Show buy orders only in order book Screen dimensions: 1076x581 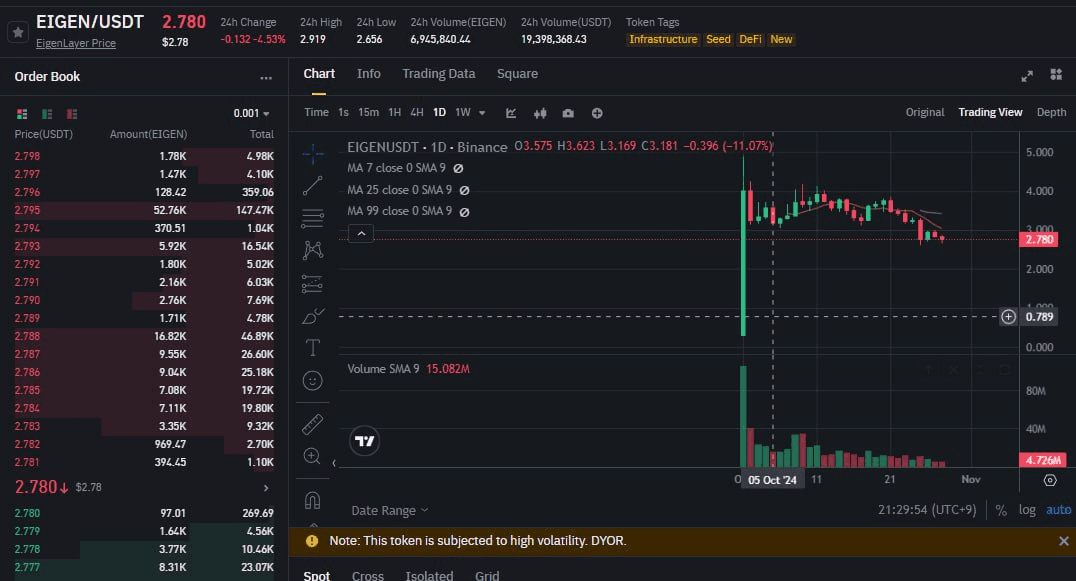tap(47, 114)
